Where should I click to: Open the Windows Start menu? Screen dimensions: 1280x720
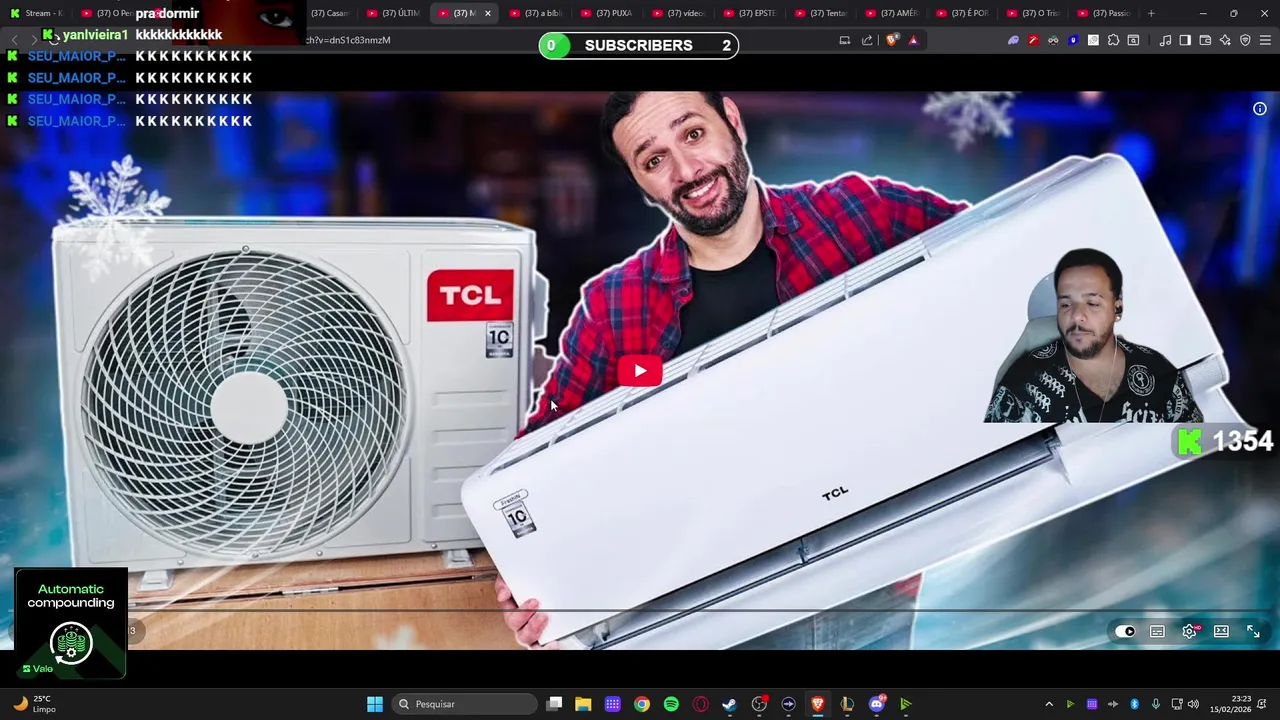(374, 704)
